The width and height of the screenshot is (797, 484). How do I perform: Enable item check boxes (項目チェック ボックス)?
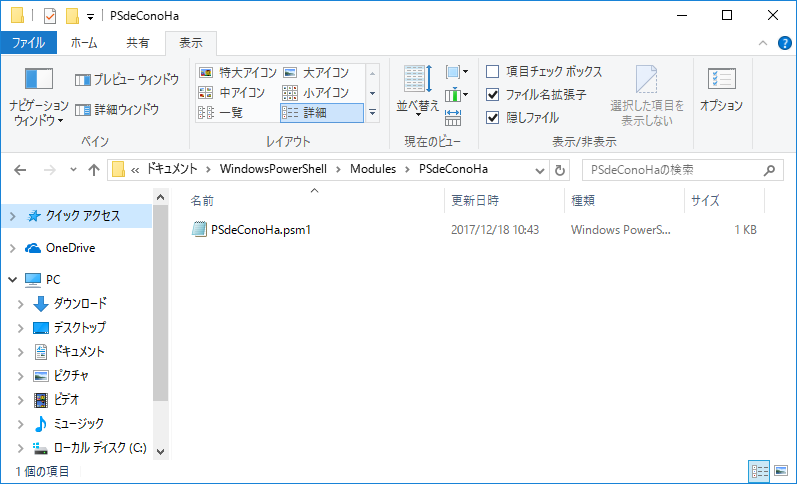(x=493, y=71)
